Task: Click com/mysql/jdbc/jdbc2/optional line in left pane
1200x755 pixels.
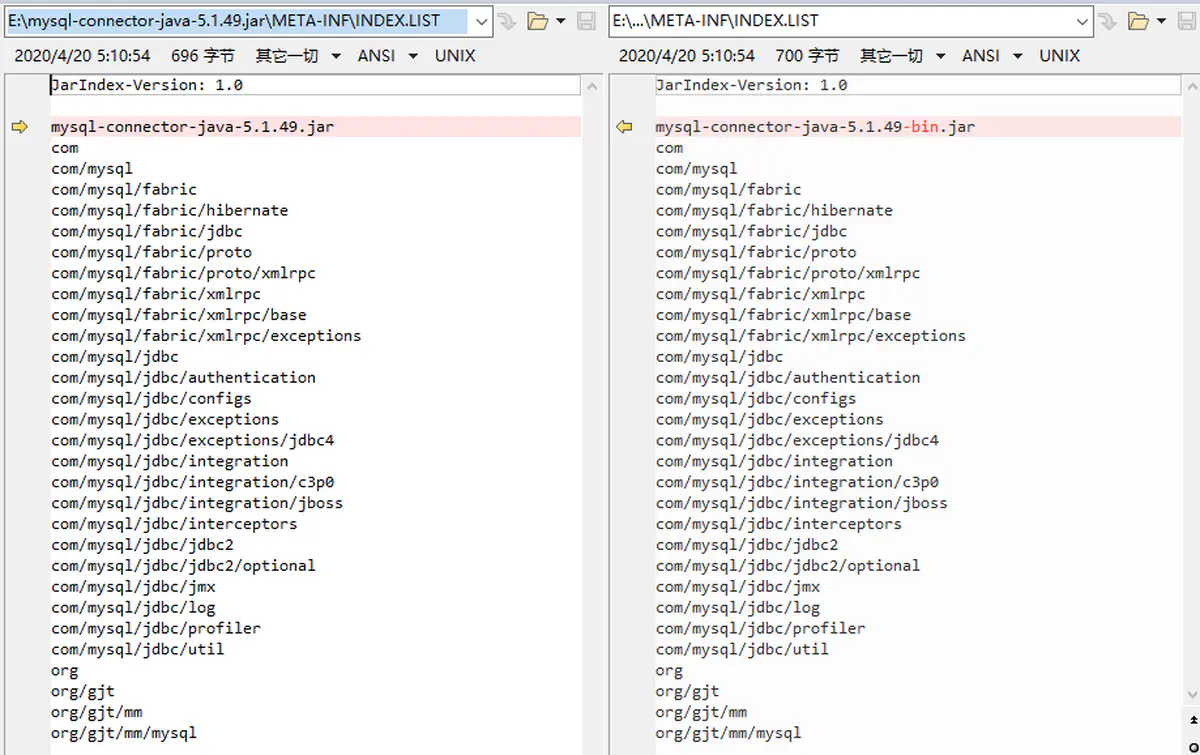Action: tap(183, 565)
